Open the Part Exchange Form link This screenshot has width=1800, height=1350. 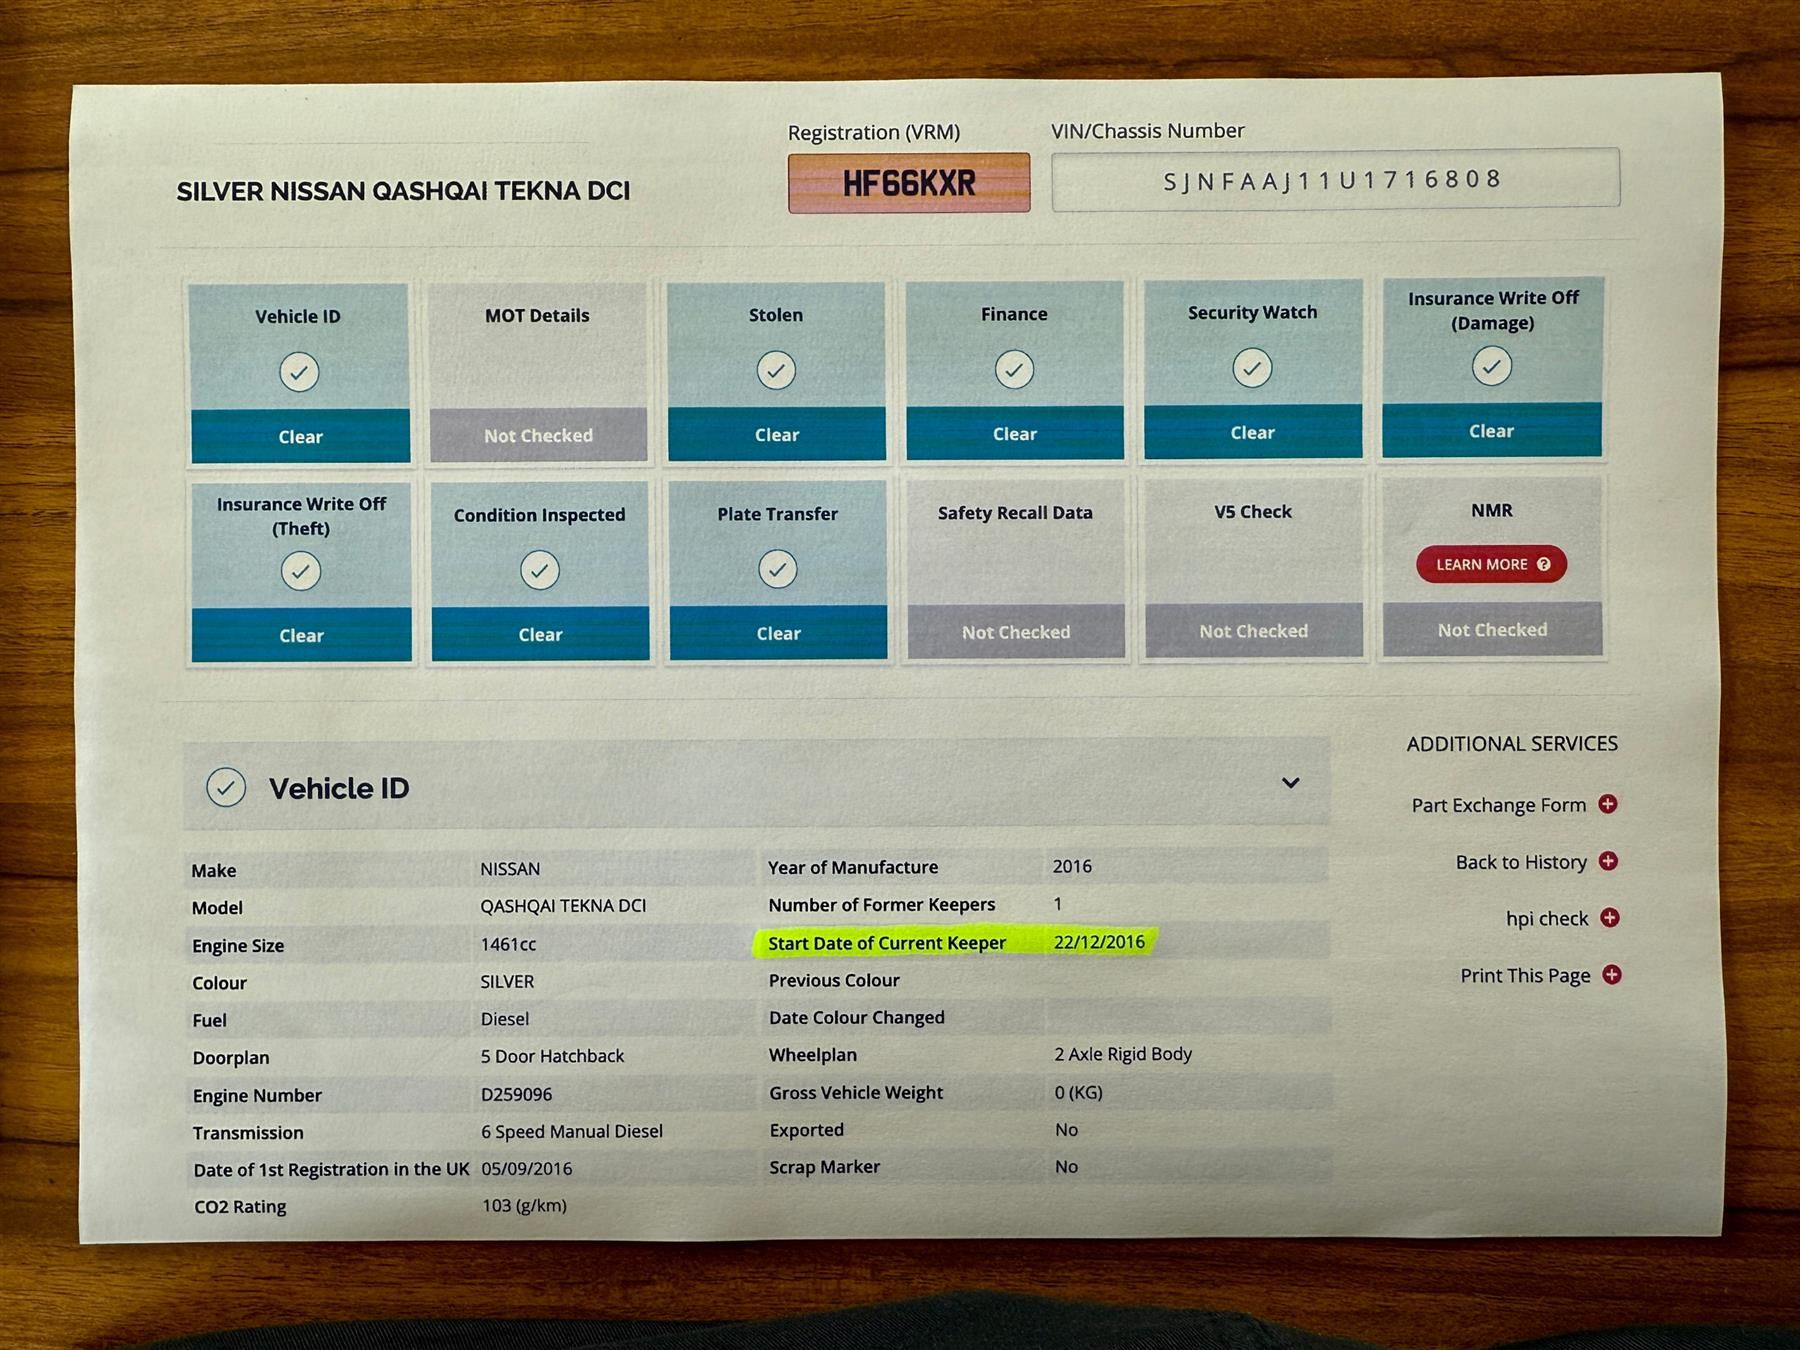click(1498, 805)
